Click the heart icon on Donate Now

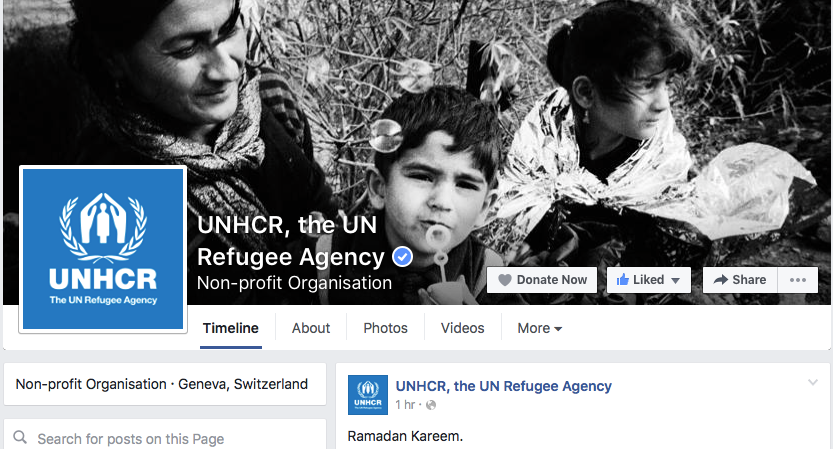(504, 280)
